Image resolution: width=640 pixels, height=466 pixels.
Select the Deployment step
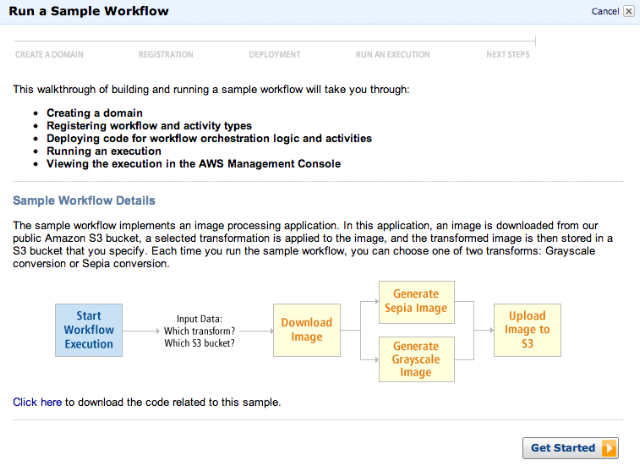(x=275, y=55)
